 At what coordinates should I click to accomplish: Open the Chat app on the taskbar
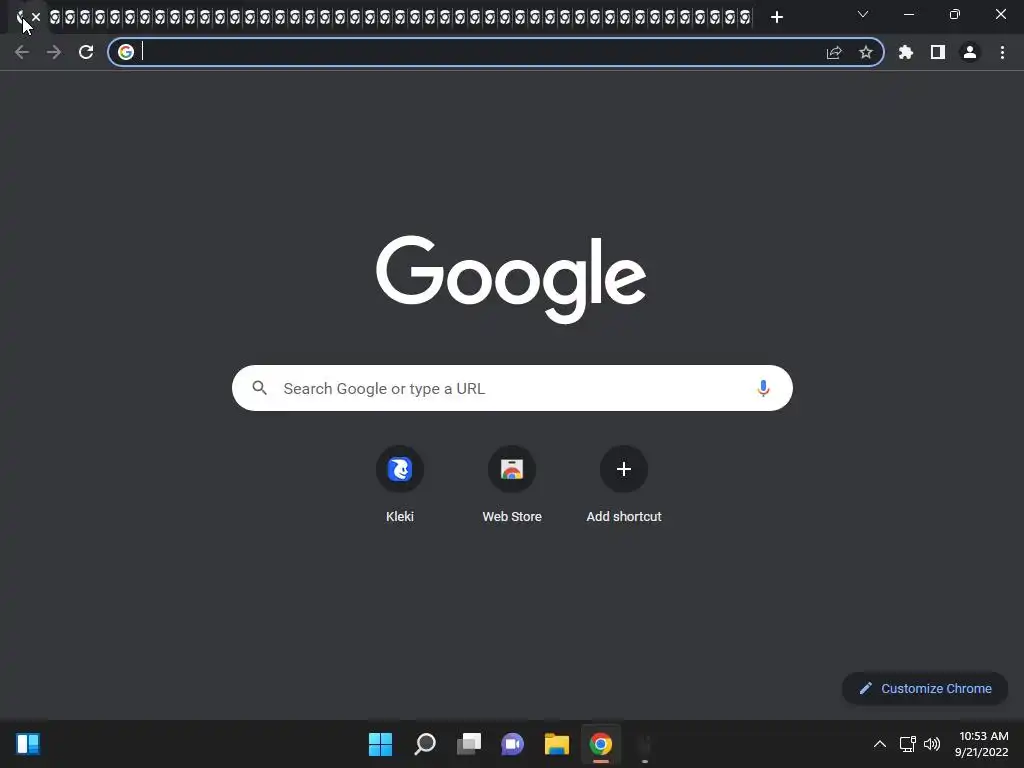pyautogui.click(x=513, y=744)
